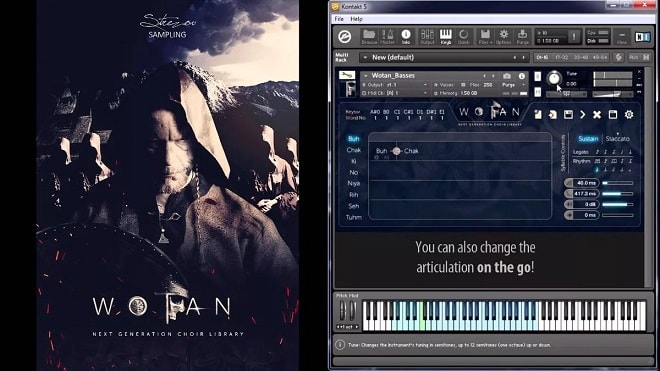Click the camera snapshot icon by Wotan_Basses
Viewport: 660px width, 371px height.
(x=507, y=76)
